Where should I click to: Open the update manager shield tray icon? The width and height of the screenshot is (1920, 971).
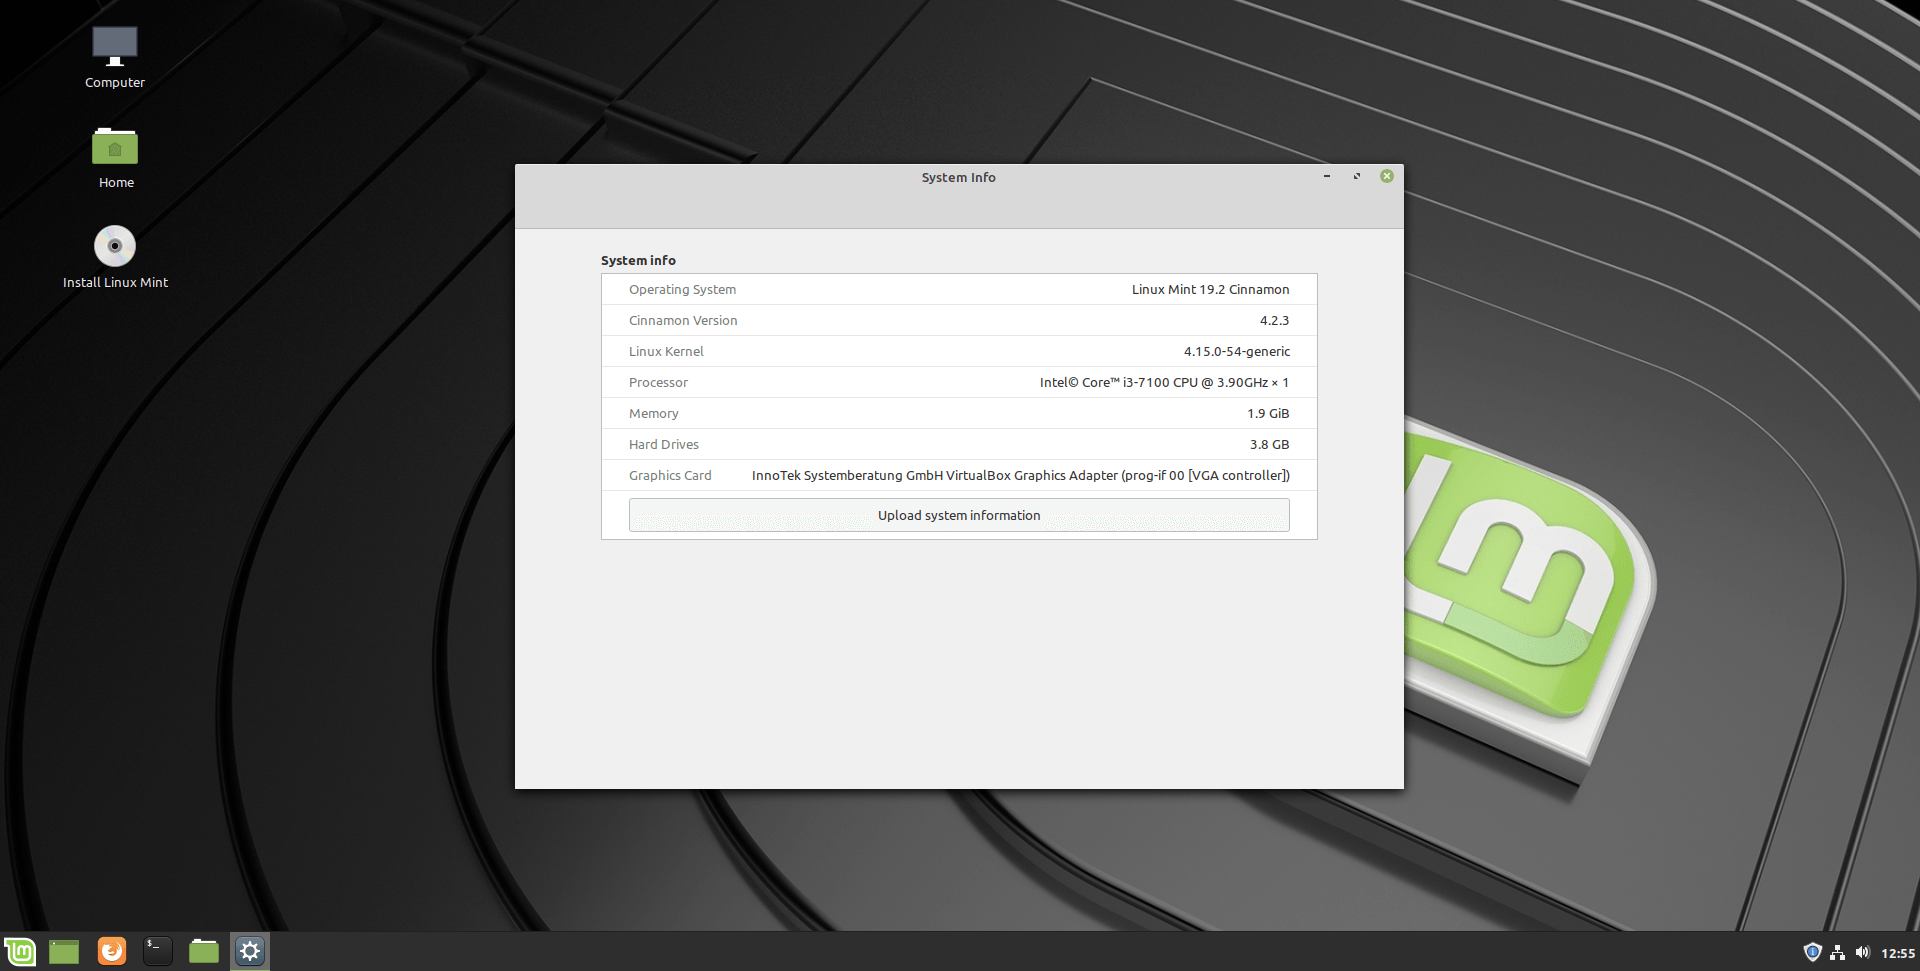tap(1812, 952)
